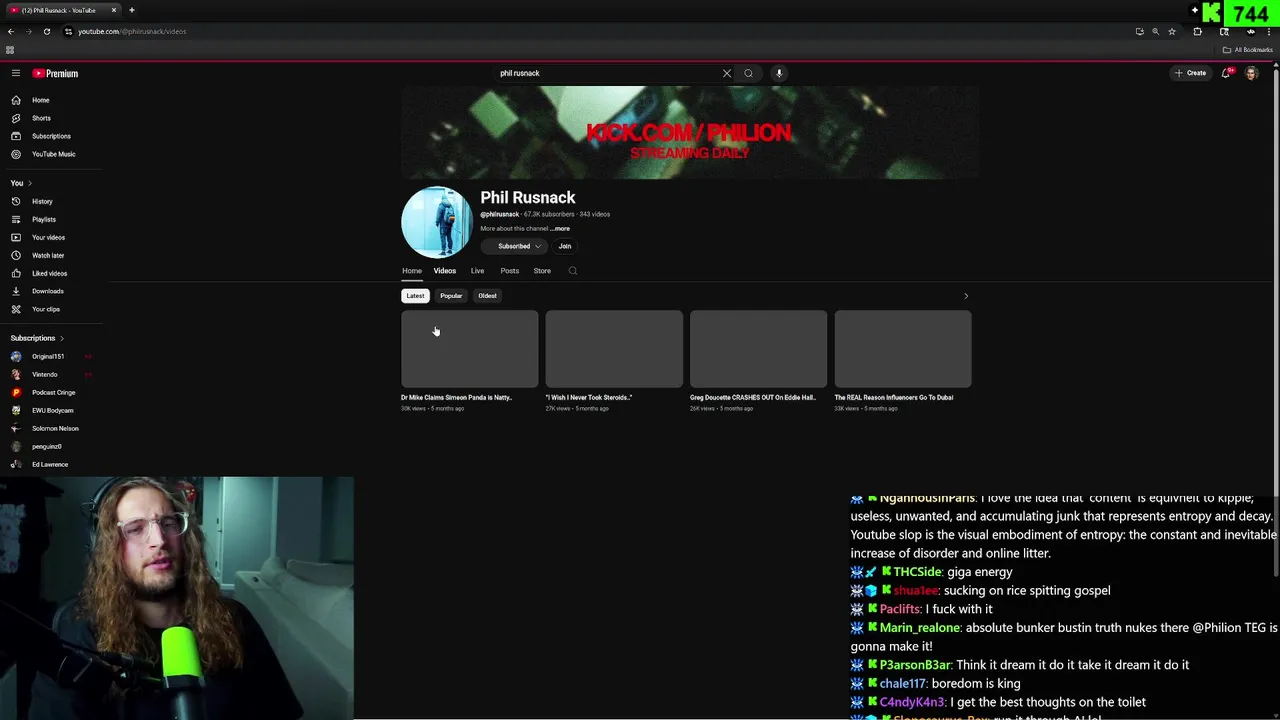1280x720 pixels.
Task: Clear the search box with X
Action: pyautogui.click(x=727, y=73)
